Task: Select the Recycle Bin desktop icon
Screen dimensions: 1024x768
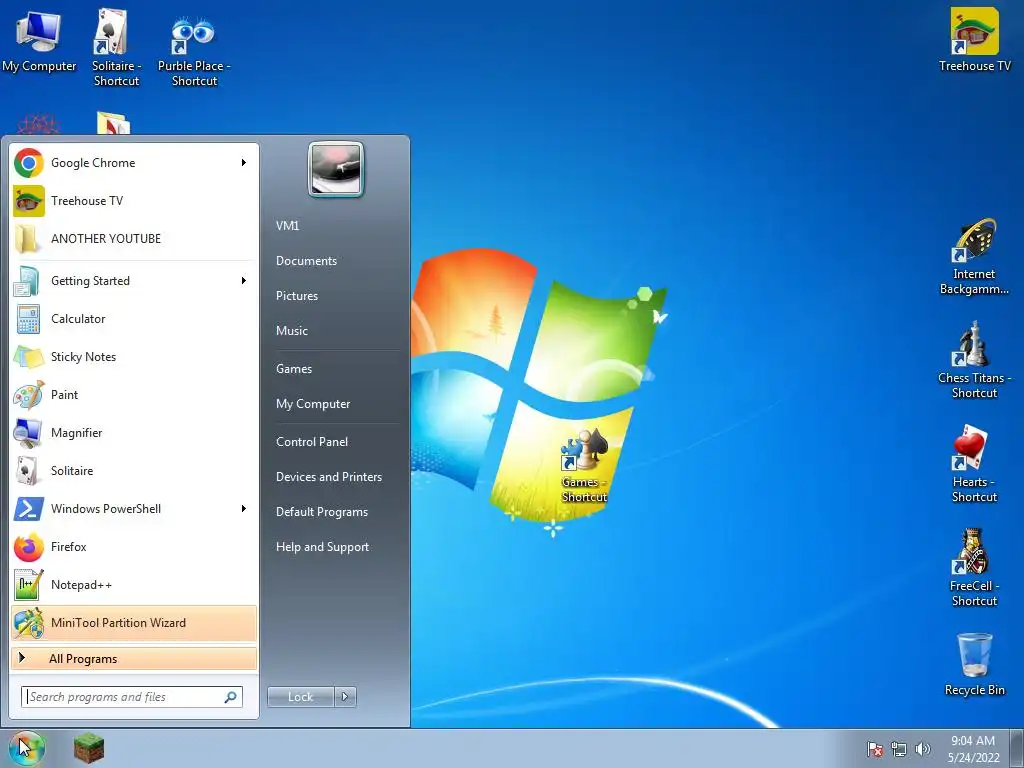Action: pos(974,664)
